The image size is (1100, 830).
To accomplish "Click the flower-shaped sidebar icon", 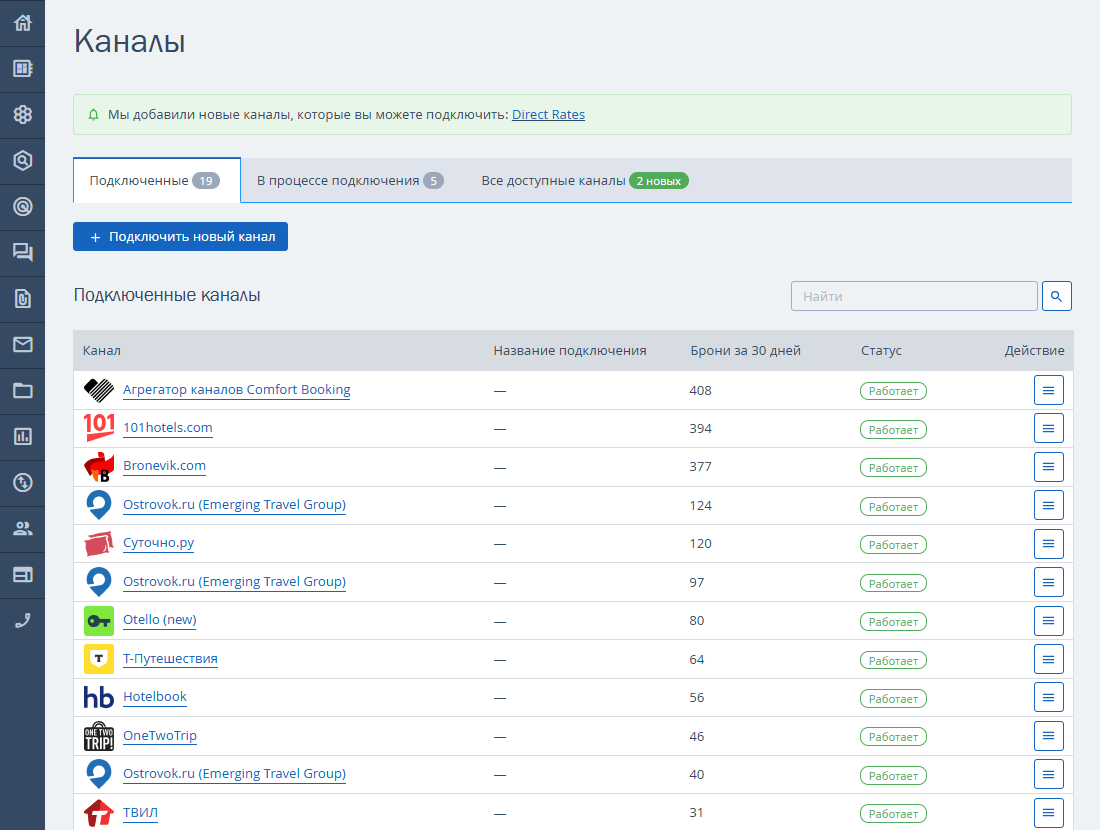I will [x=22, y=114].
